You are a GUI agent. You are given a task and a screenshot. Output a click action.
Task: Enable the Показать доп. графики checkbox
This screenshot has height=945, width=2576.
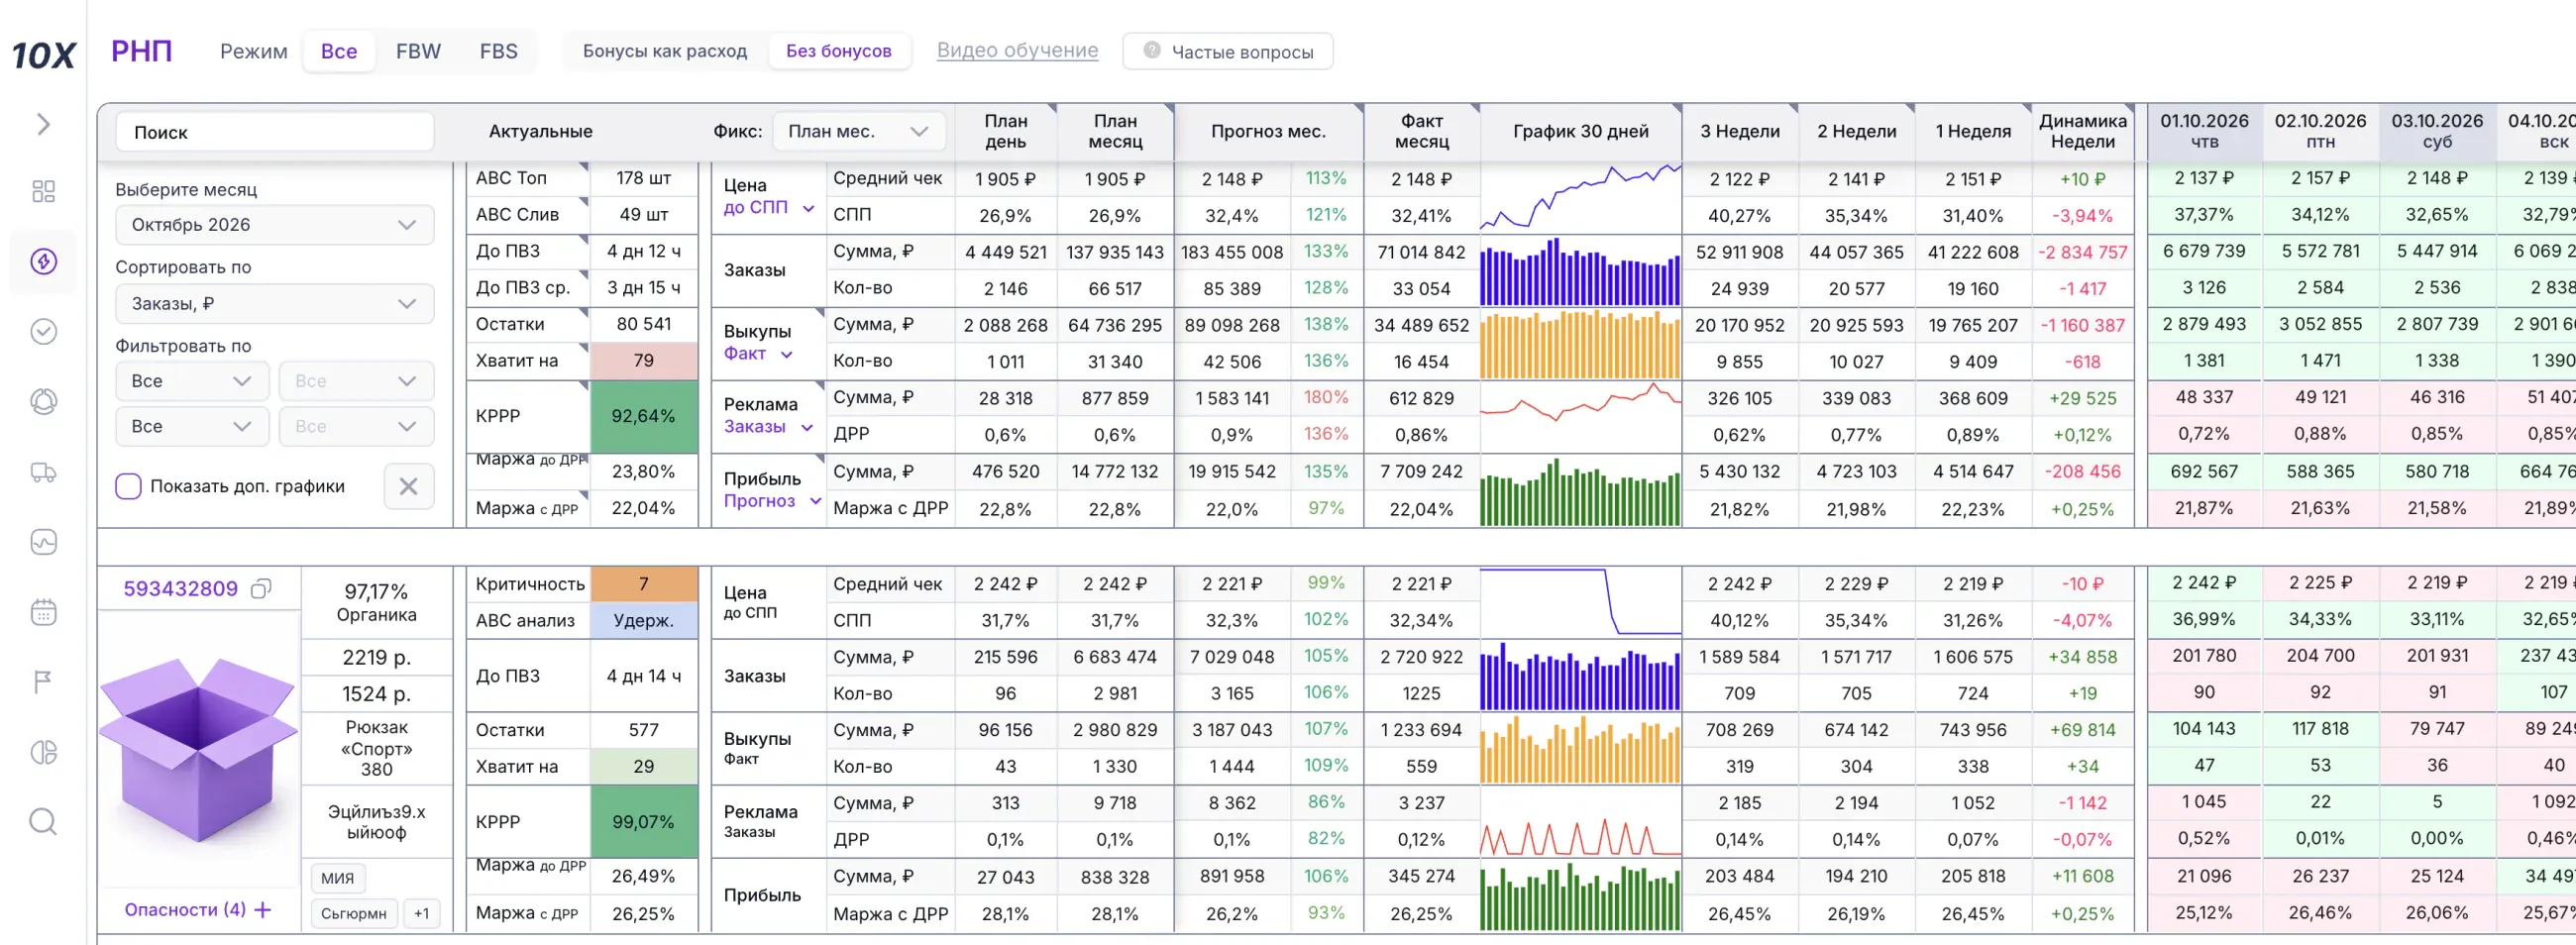(128, 486)
